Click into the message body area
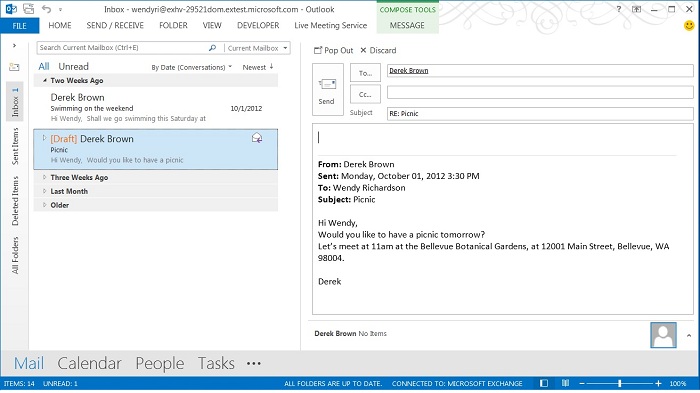The width and height of the screenshot is (700, 393). 503,219
